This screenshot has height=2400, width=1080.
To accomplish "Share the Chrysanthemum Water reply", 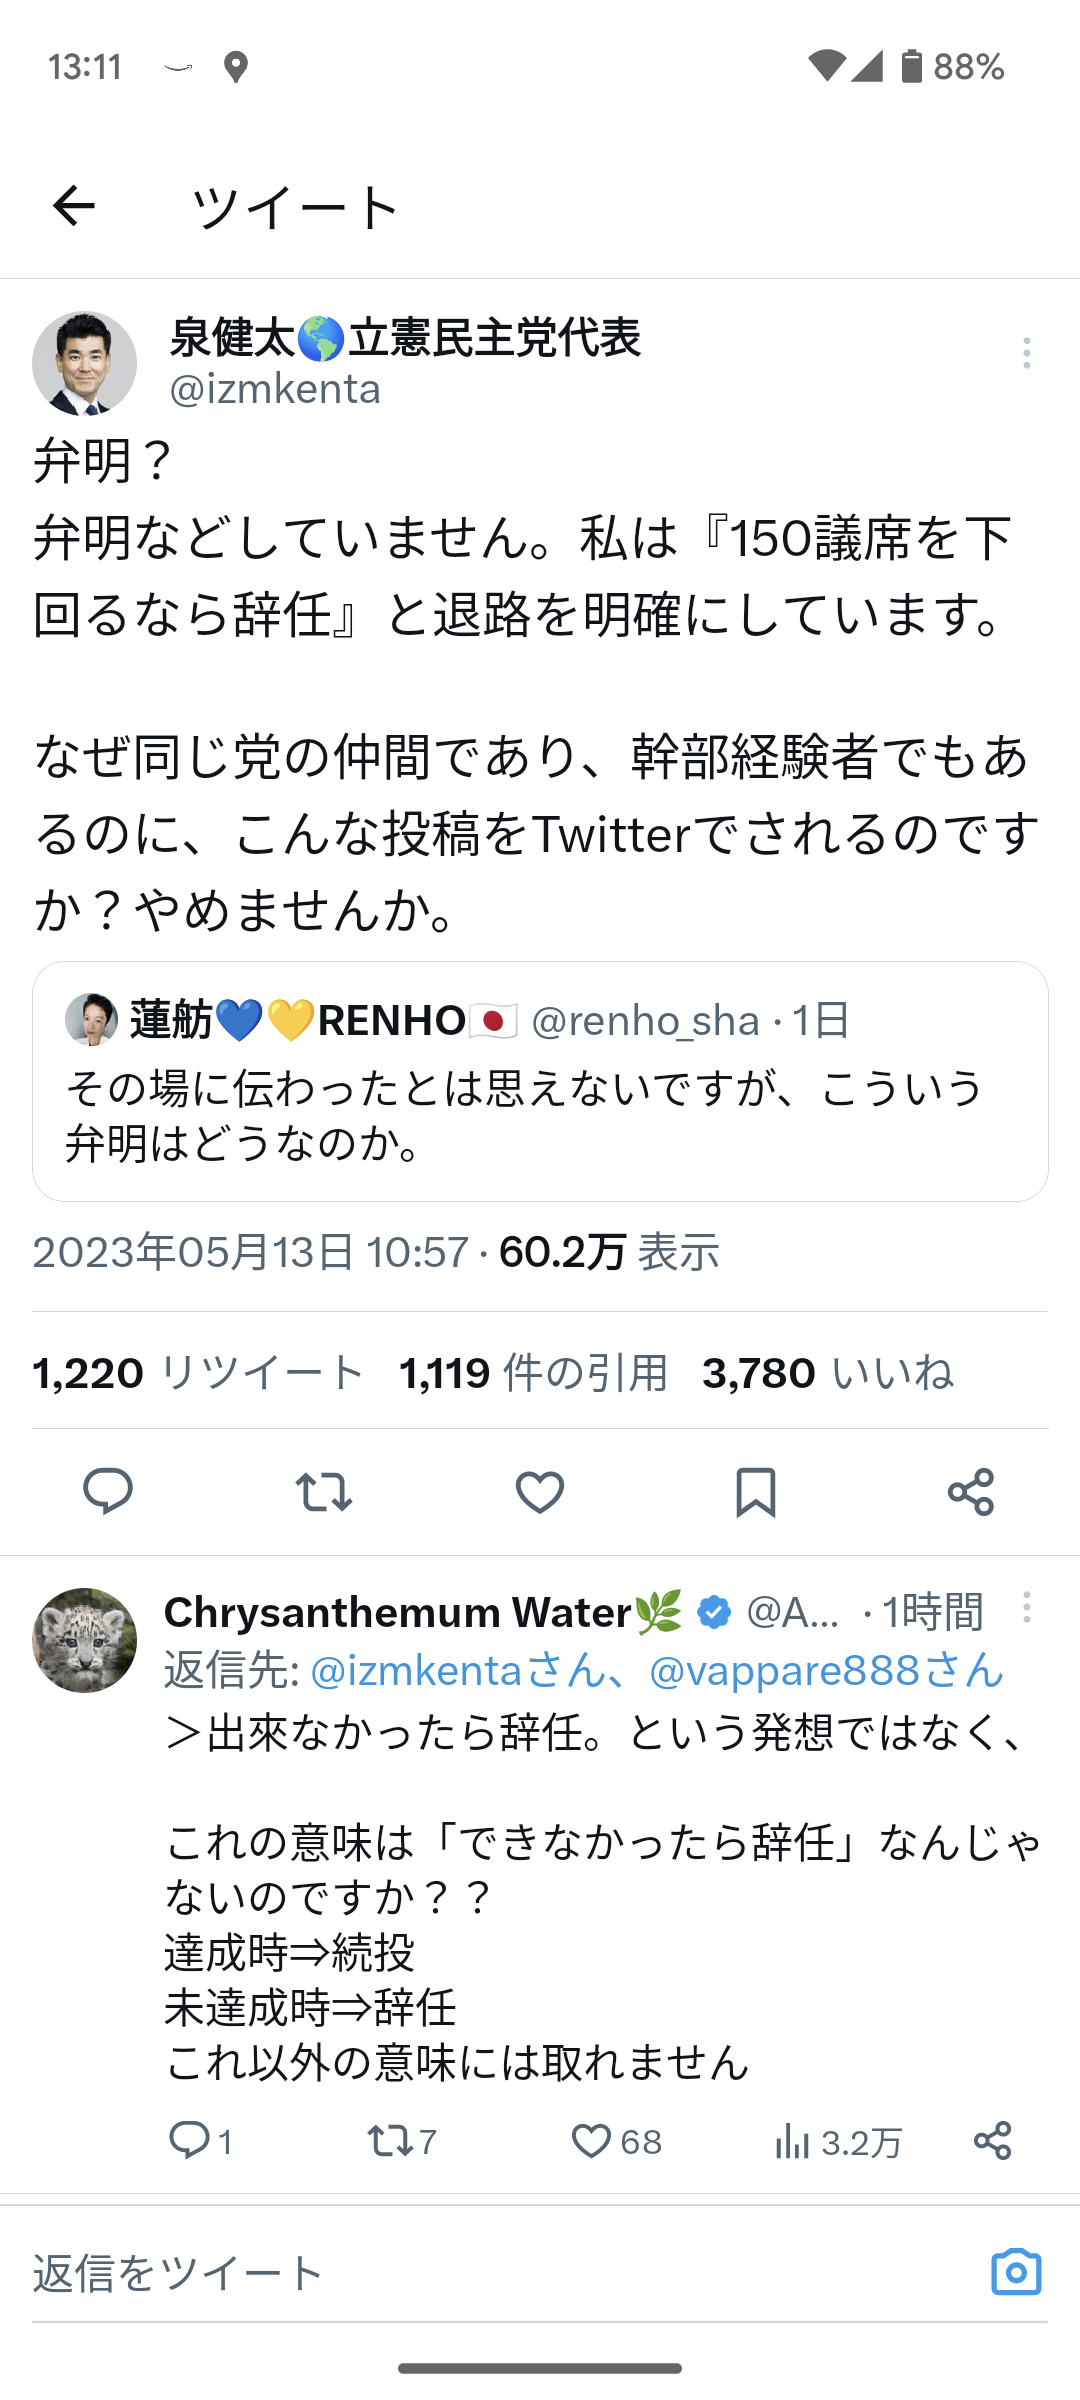I will coord(992,2141).
